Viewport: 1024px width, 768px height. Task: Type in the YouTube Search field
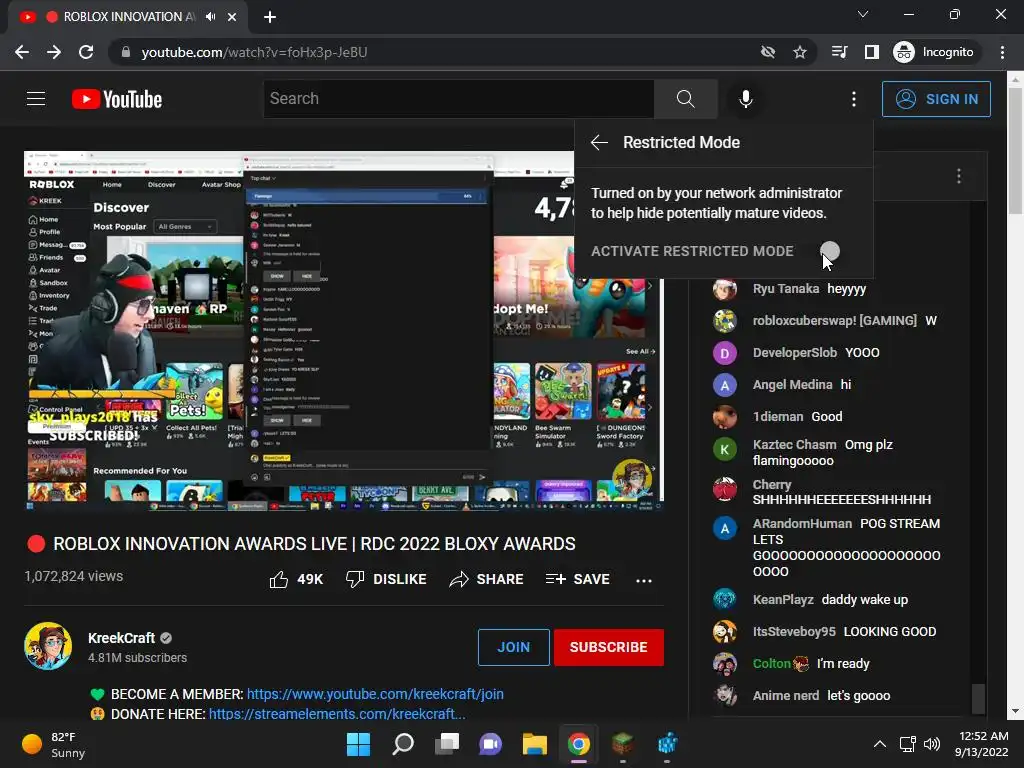[458, 99]
